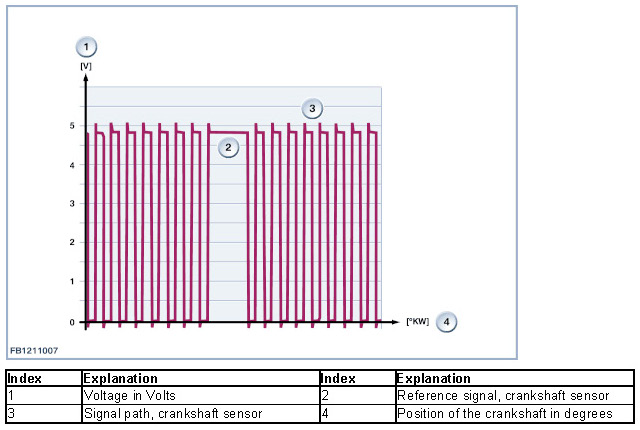
Task: Click callout marker 4 beside the °KW label
Action: click(447, 321)
